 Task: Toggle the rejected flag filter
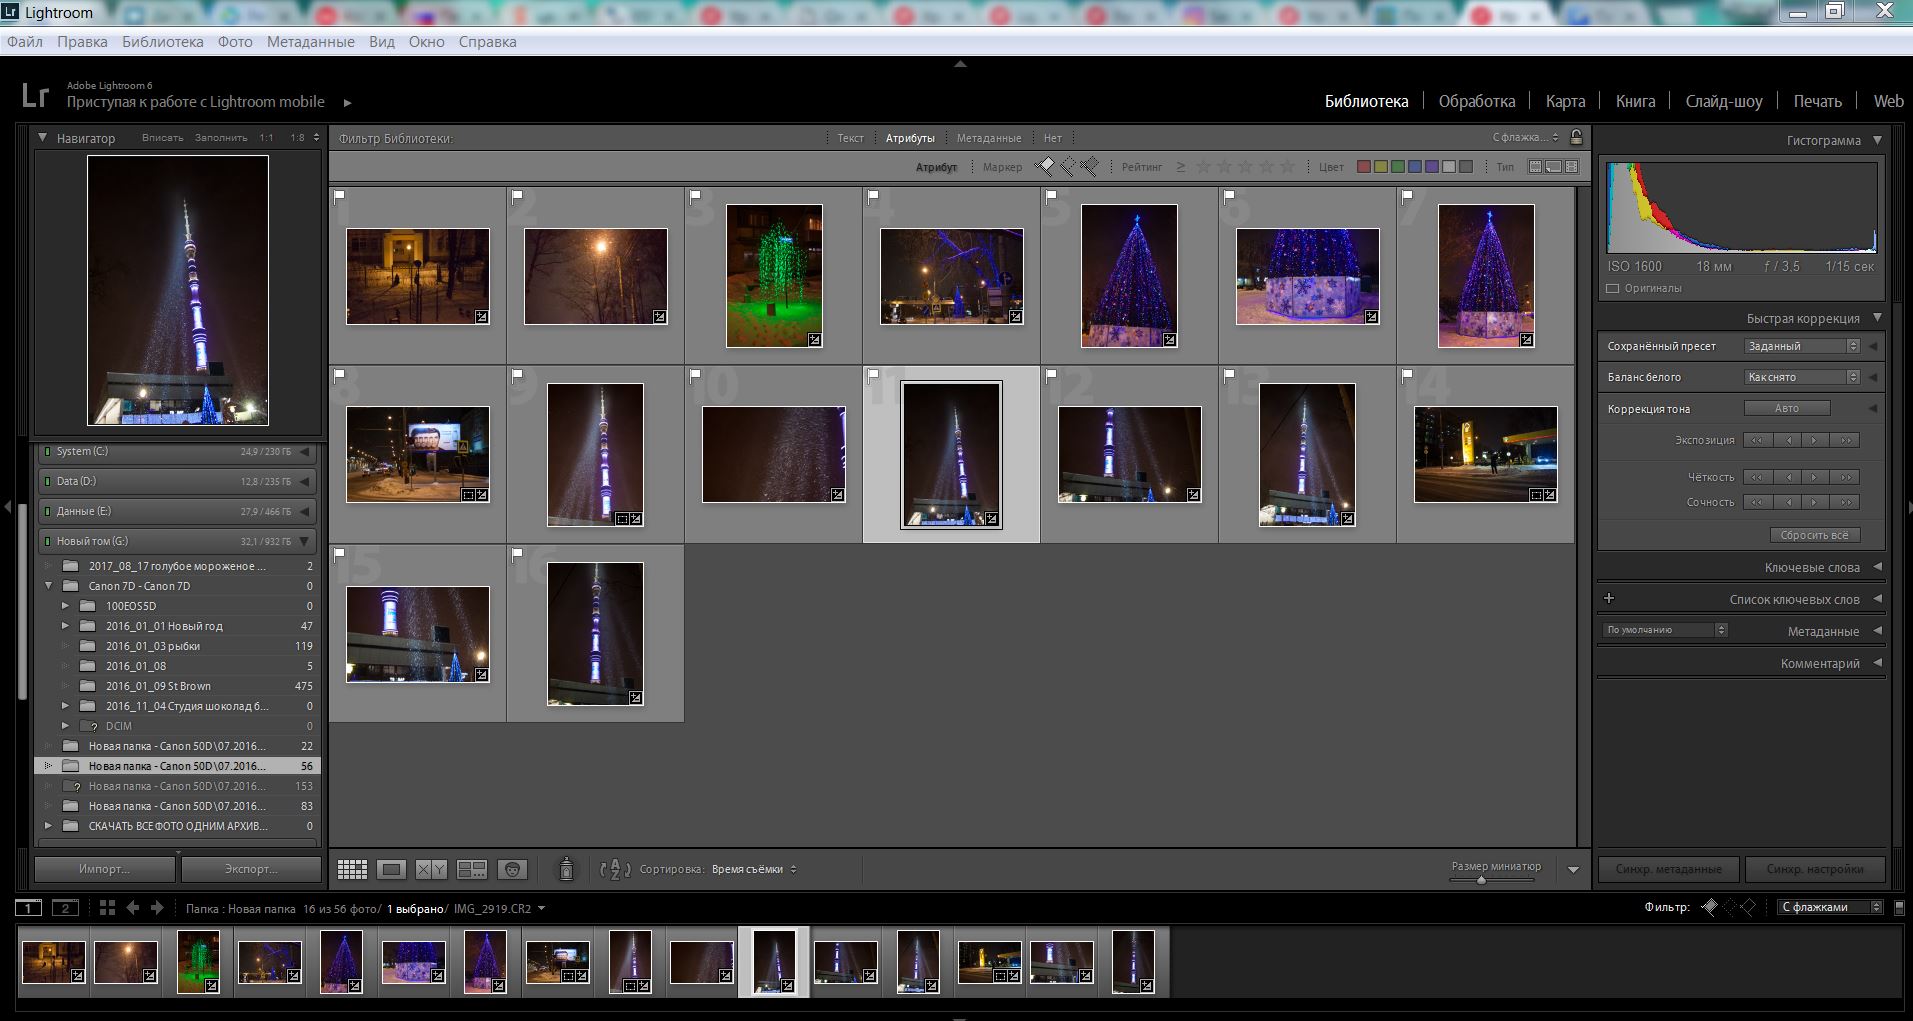click(x=1089, y=167)
